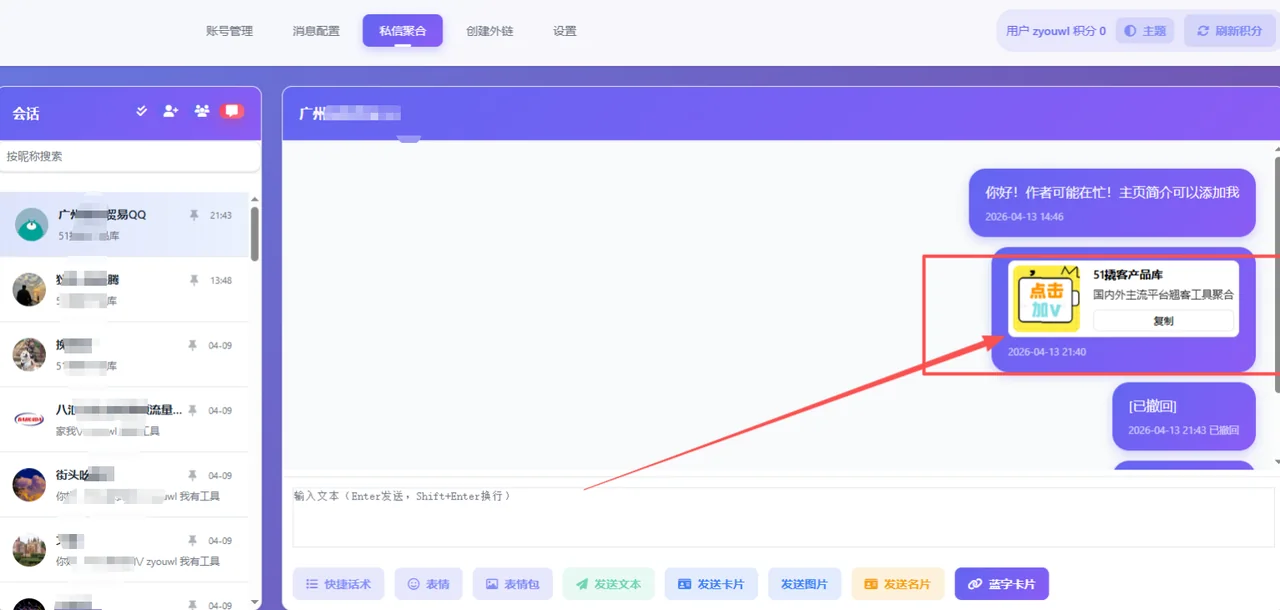Click the 发送卡片 button
Screen dimensions: 1280x610
point(711,584)
